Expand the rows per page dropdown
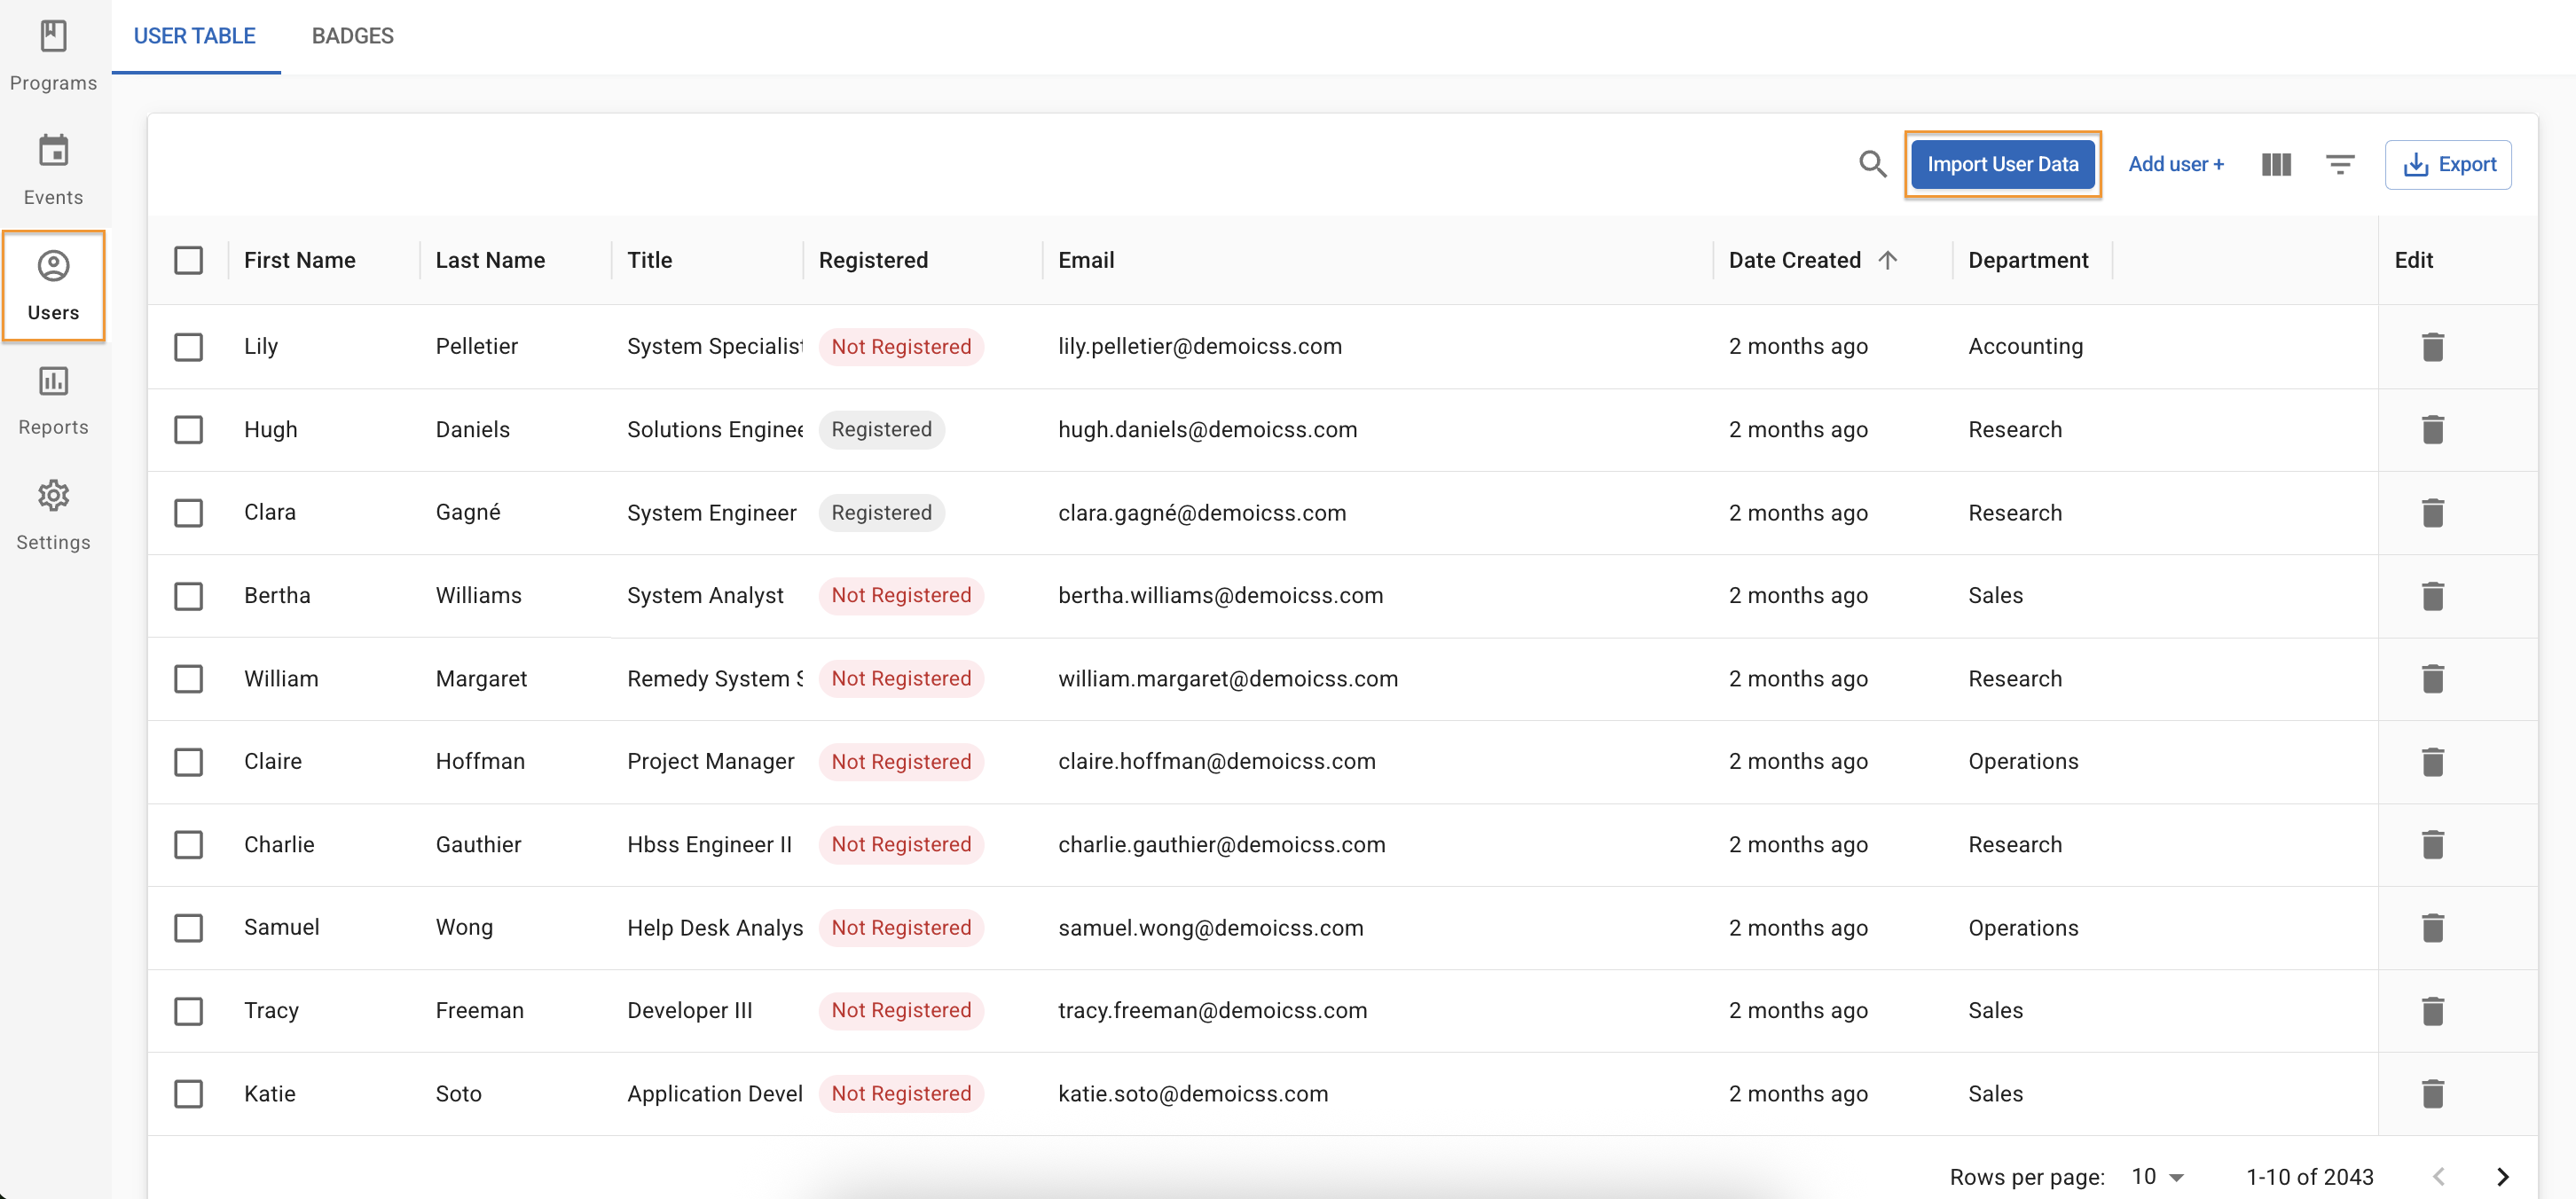Image resolution: width=2576 pixels, height=1199 pixels. click(x=2157, y=1177)
